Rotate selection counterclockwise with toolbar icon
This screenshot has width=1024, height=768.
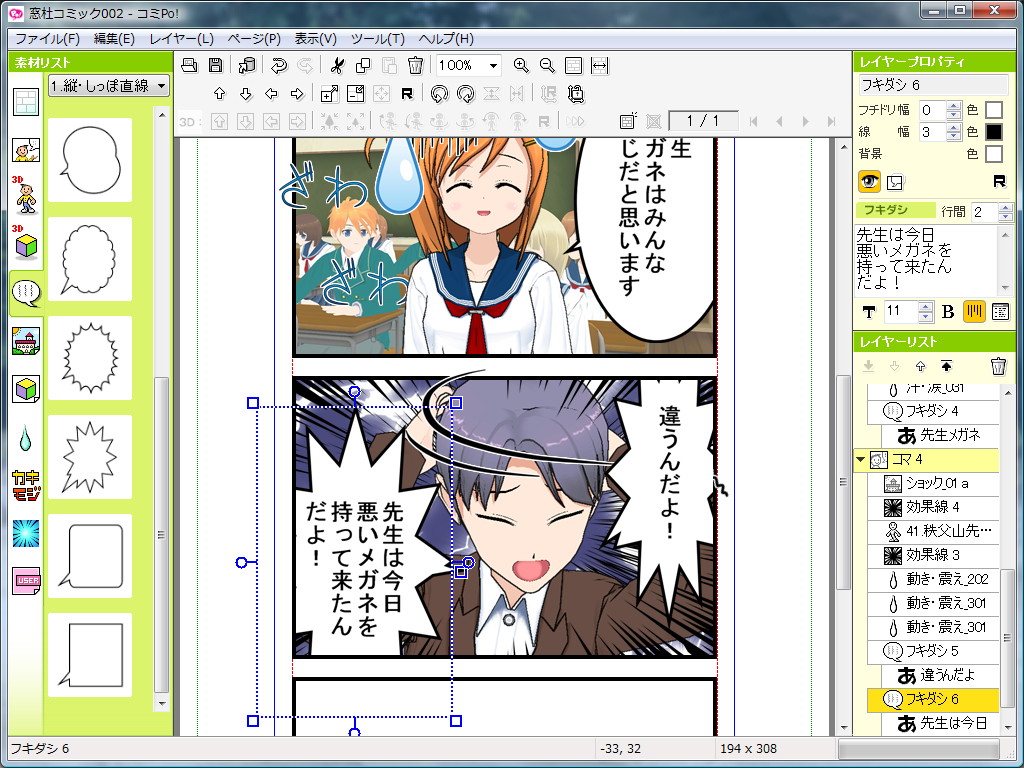[439, 93]
